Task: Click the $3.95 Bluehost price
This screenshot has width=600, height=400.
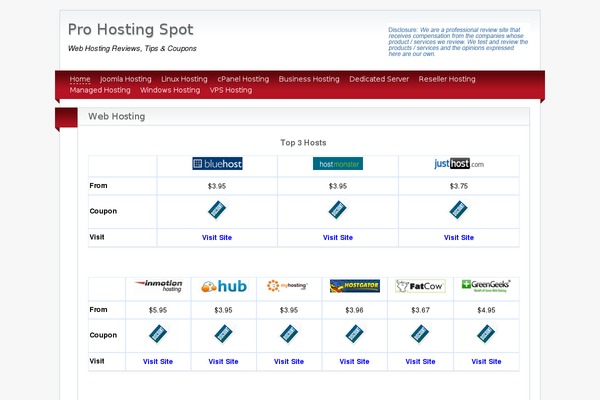Action: [217, 186]
